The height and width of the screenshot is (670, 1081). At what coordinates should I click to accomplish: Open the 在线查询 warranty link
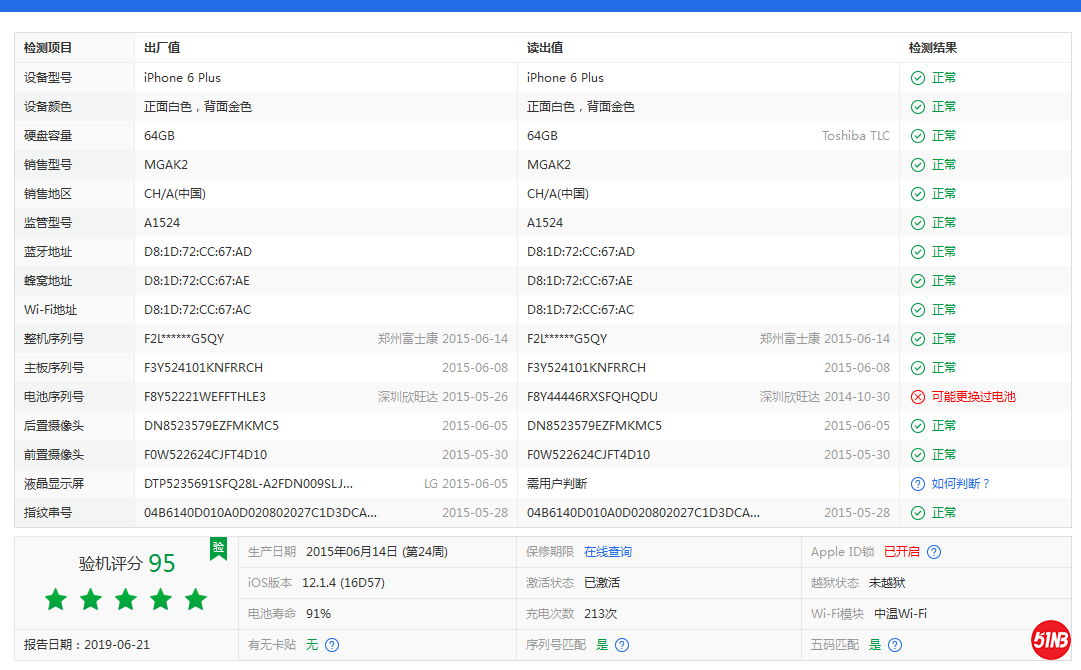click(608, 552)
